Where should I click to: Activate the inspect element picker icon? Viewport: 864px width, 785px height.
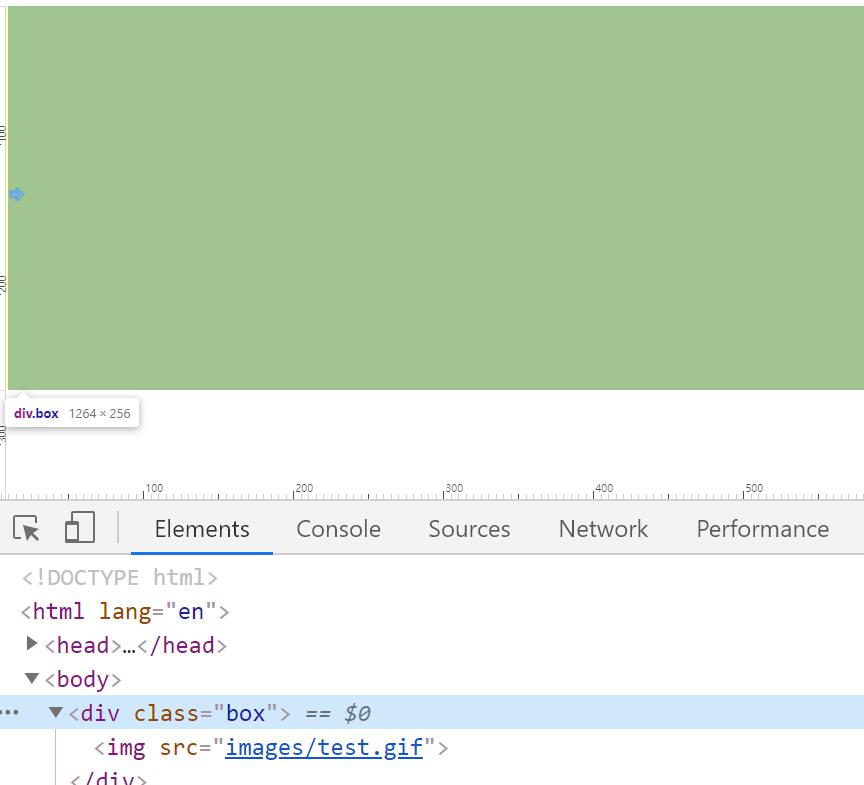pos(26,528)
